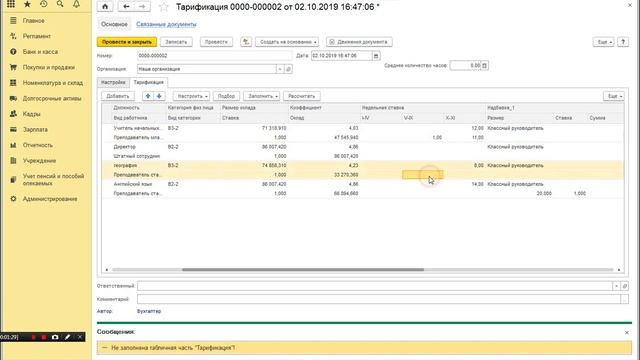
Task: Open Регламент section in sidebar
Action: click(x=37, y=36)
